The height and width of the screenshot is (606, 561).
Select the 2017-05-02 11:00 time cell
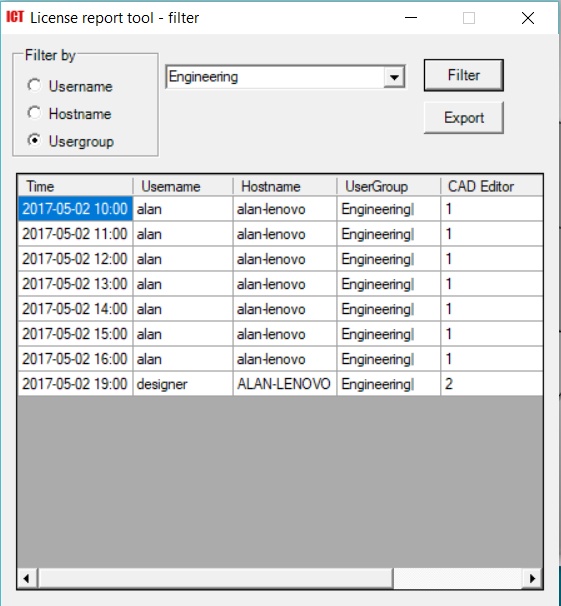point(75,234)
